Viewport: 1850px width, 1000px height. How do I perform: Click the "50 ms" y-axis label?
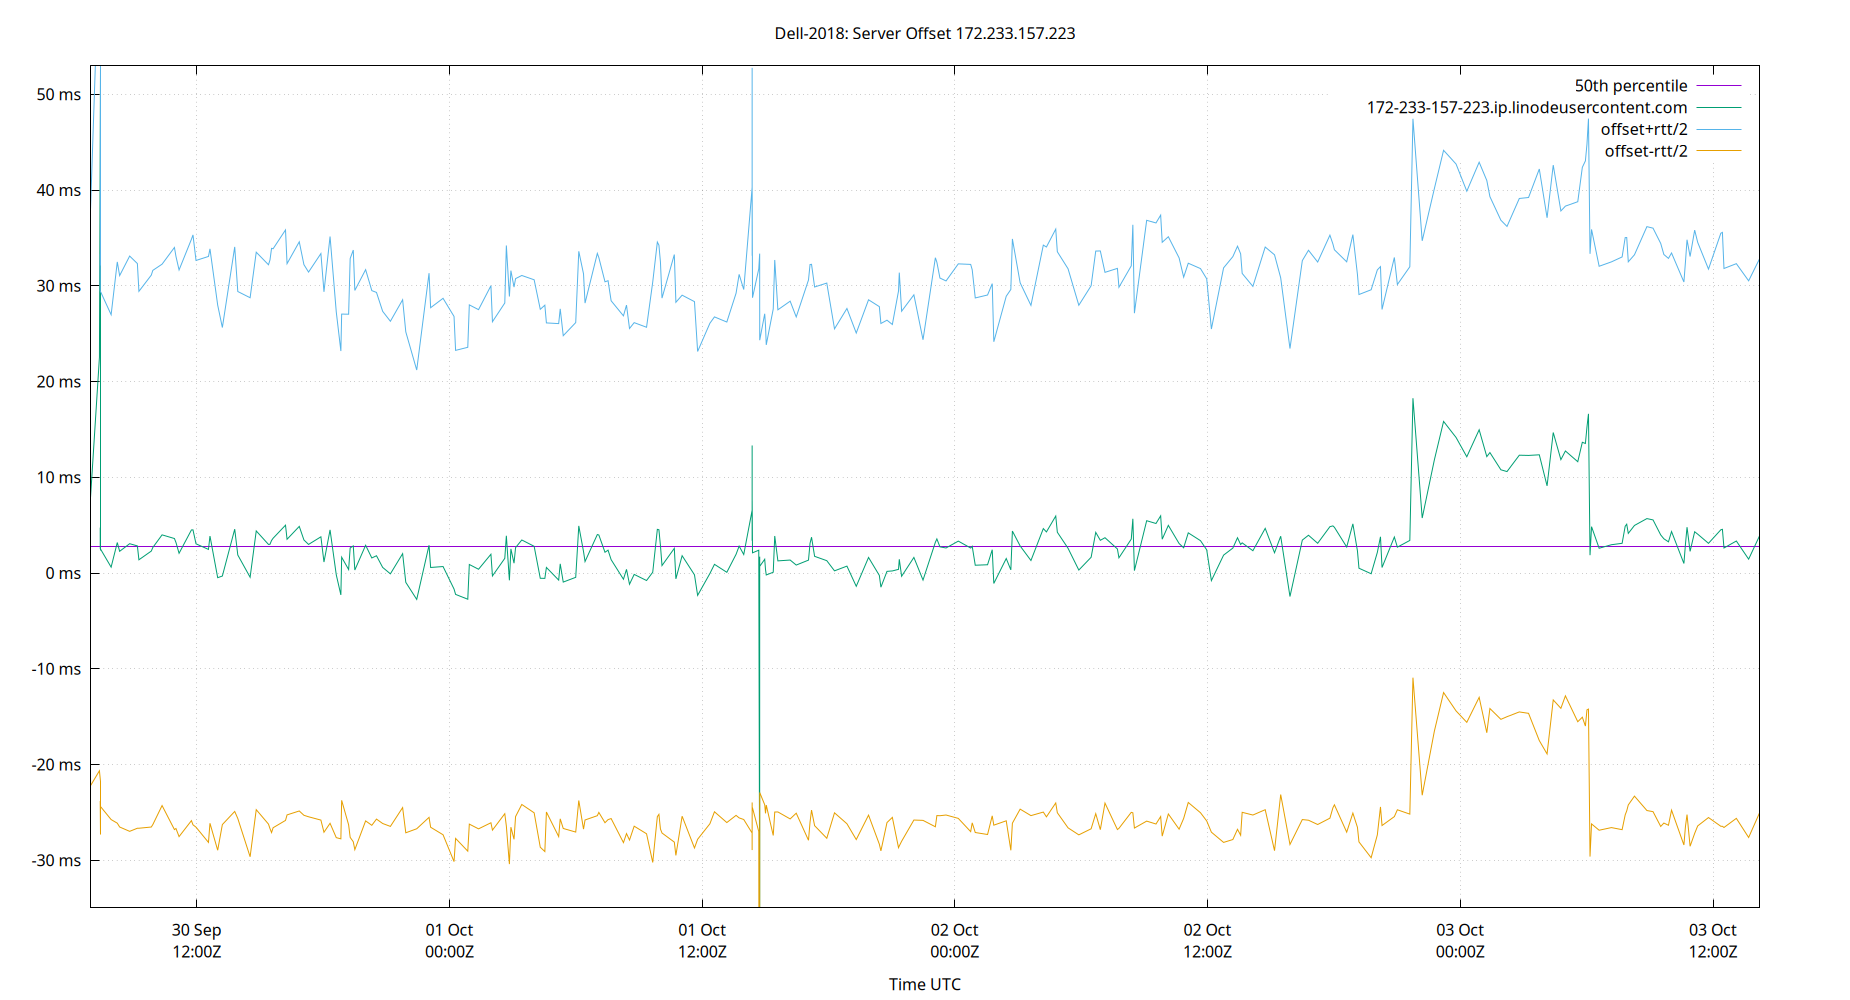pyautogui.click(x=59, y=95)
